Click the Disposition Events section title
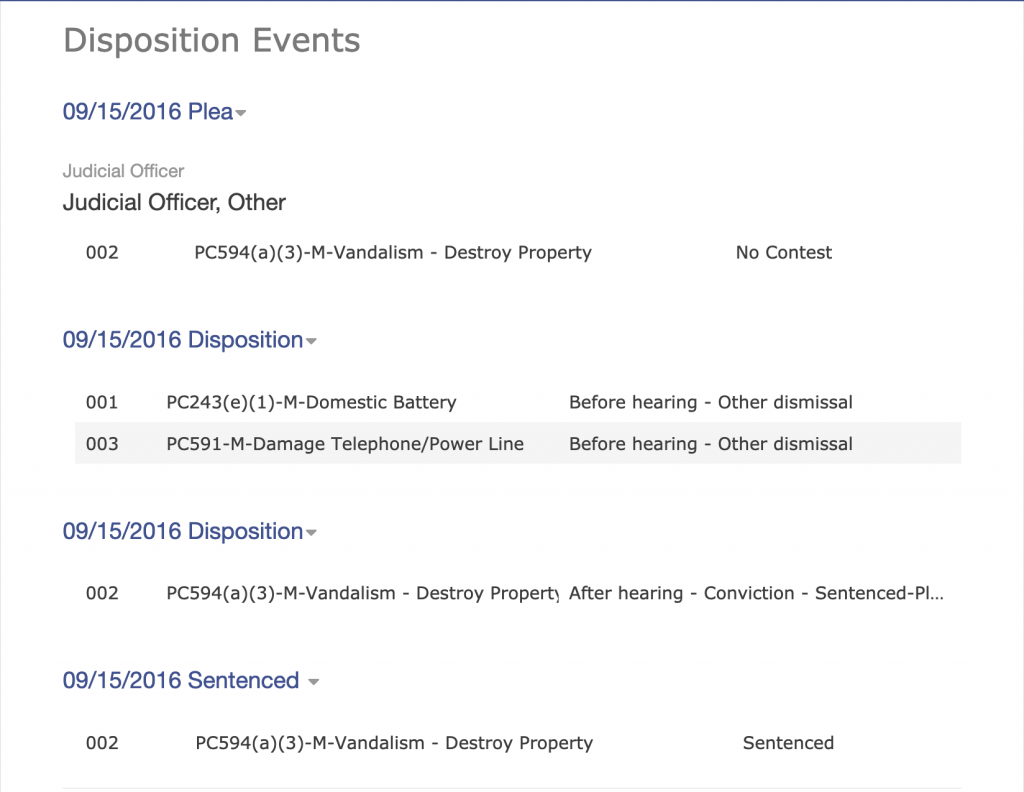The height and width of the screenshot is (792, 1024). pyautogui.click(x=212, y=40)
